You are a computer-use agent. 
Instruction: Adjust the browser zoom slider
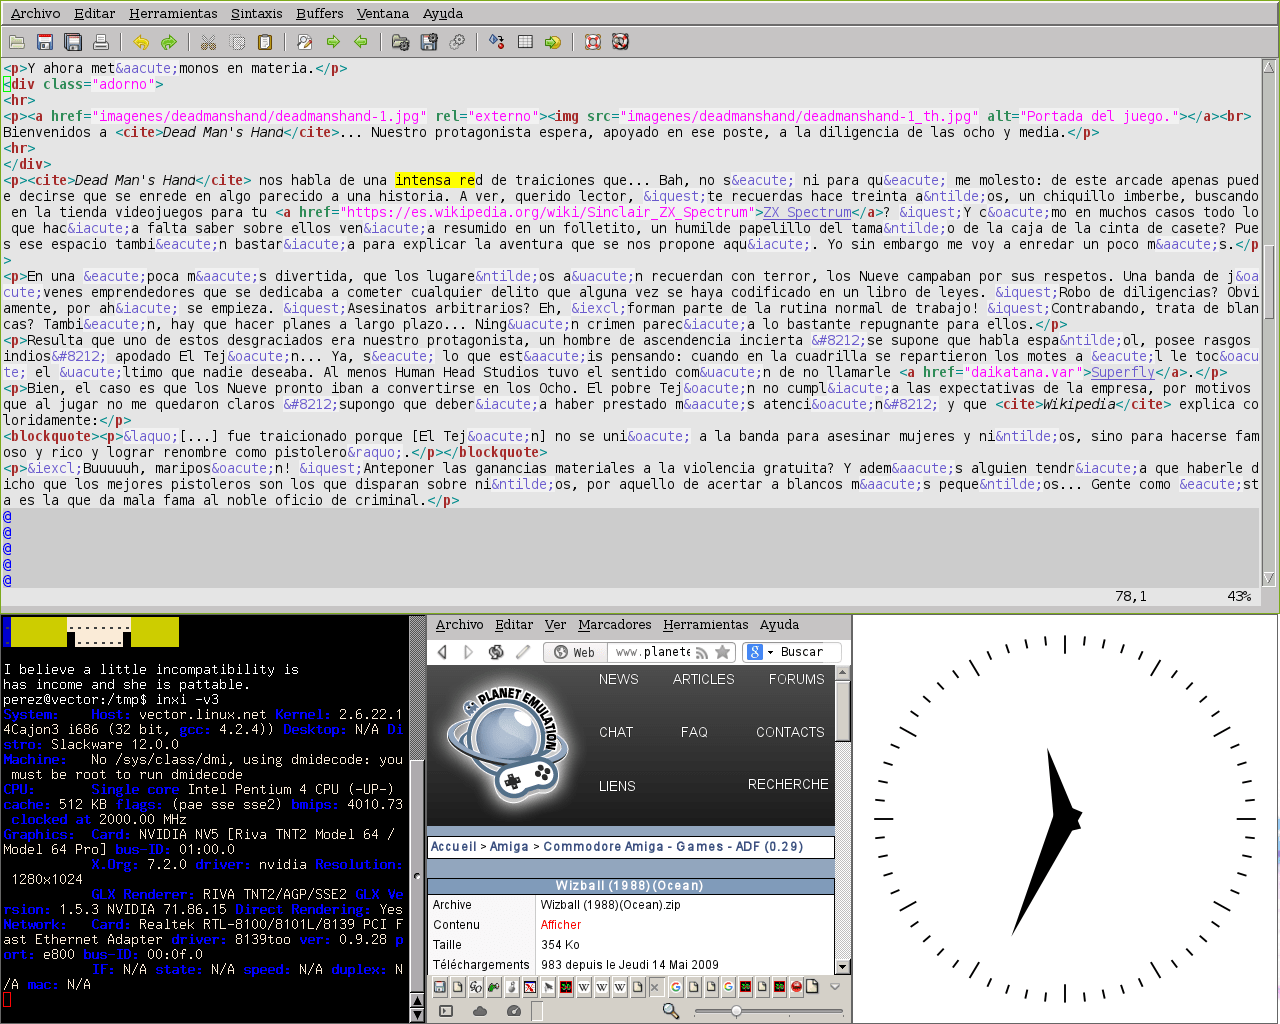736,1011
